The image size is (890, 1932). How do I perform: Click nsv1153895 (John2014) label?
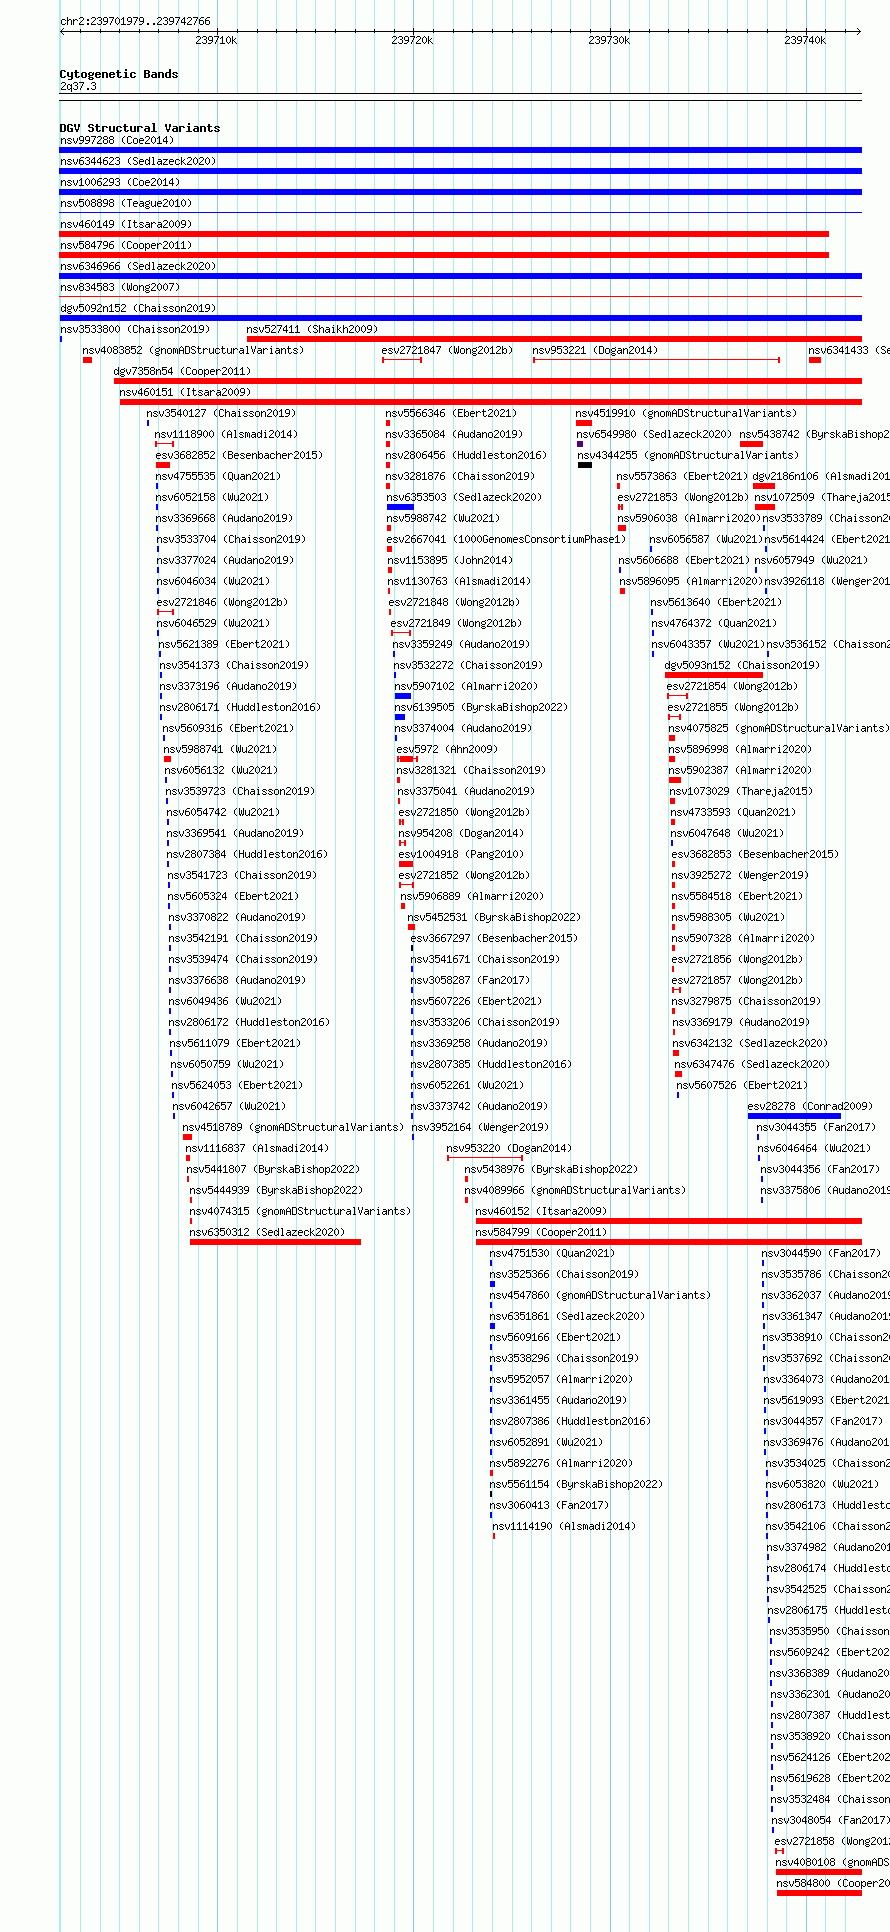(450, 560)
